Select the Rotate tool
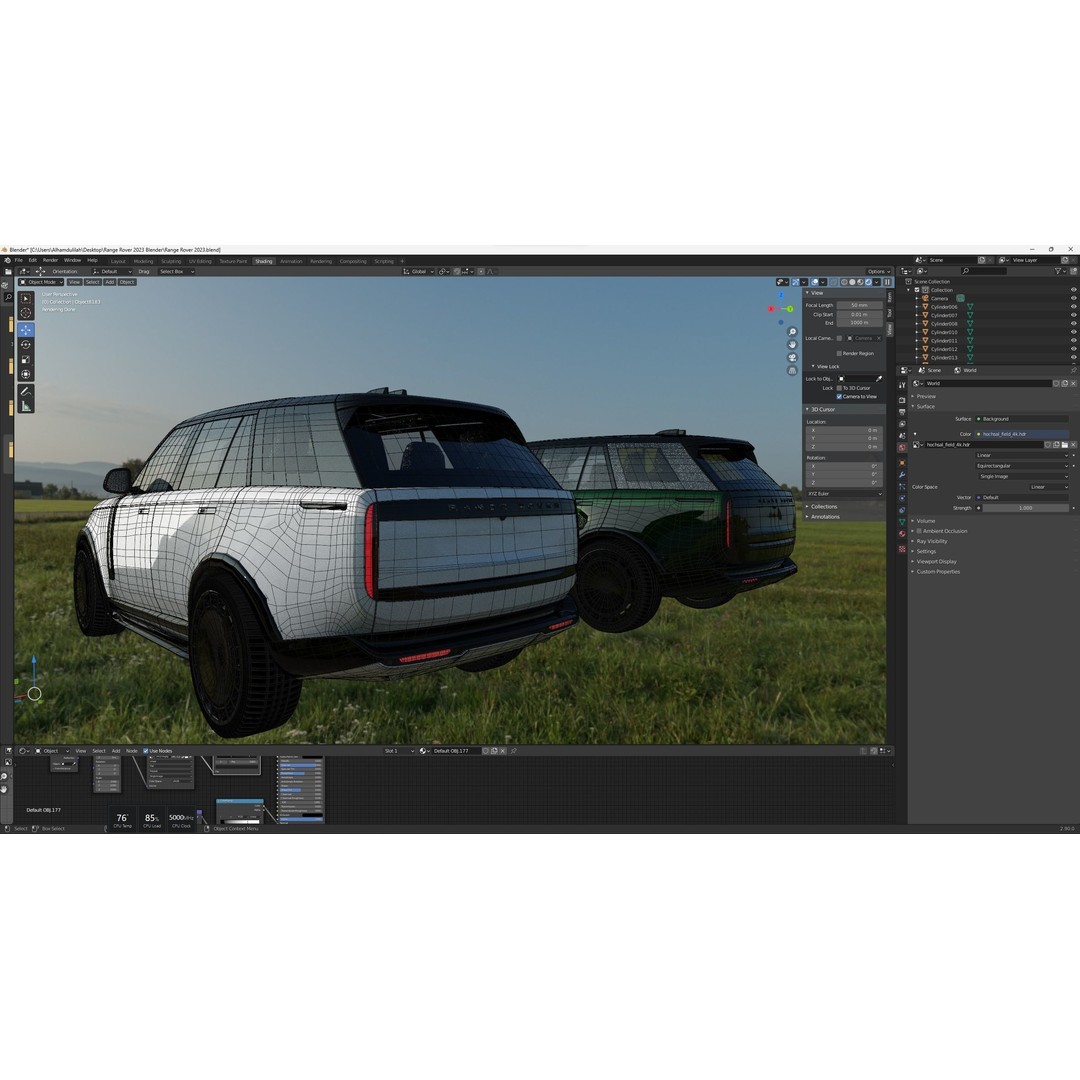The image size is (1080, 1080). point(25,344)
